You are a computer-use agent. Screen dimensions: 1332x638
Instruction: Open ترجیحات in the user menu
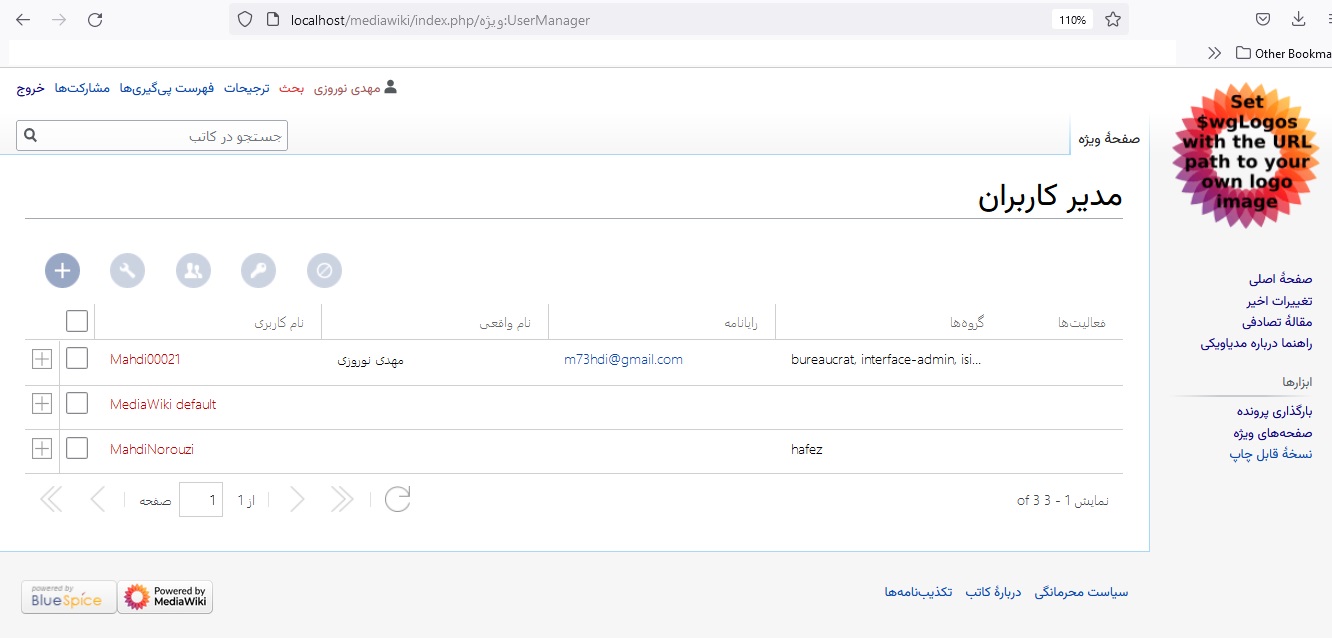click(247, 88)
